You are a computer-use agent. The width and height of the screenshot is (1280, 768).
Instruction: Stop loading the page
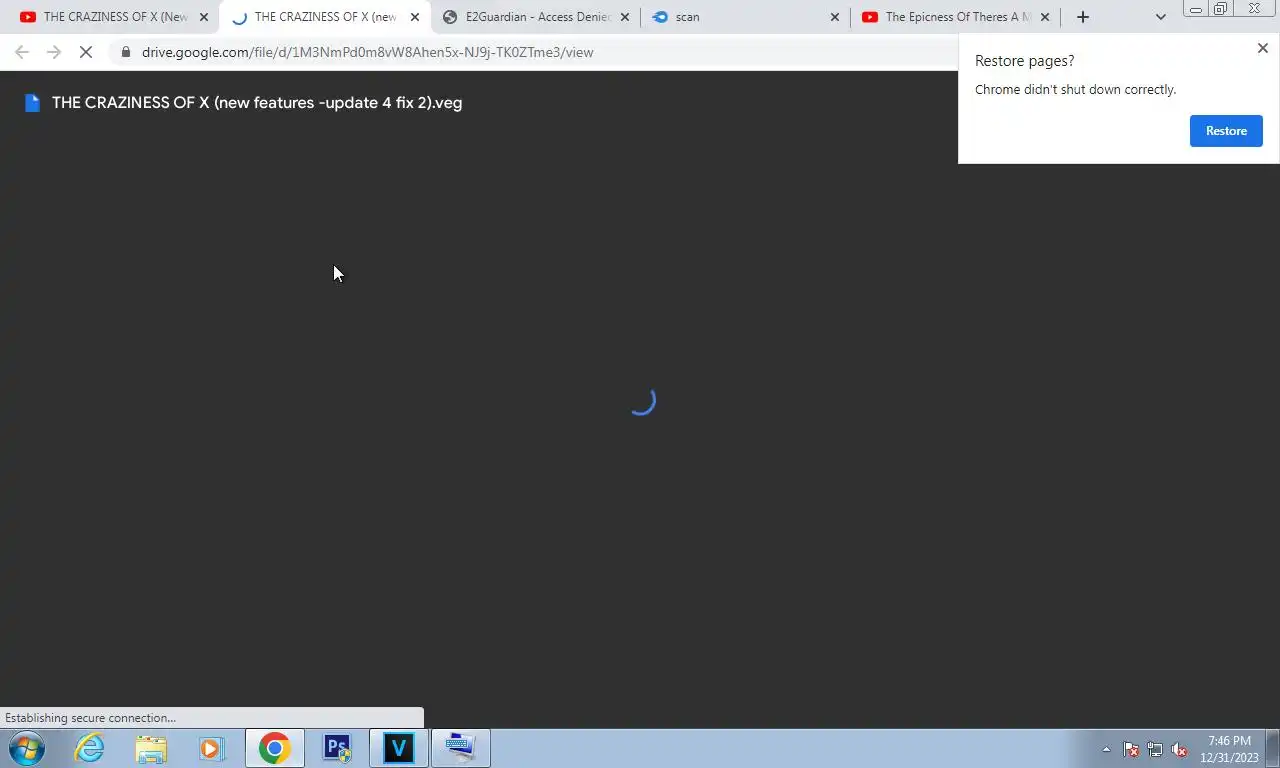[86, 52]
